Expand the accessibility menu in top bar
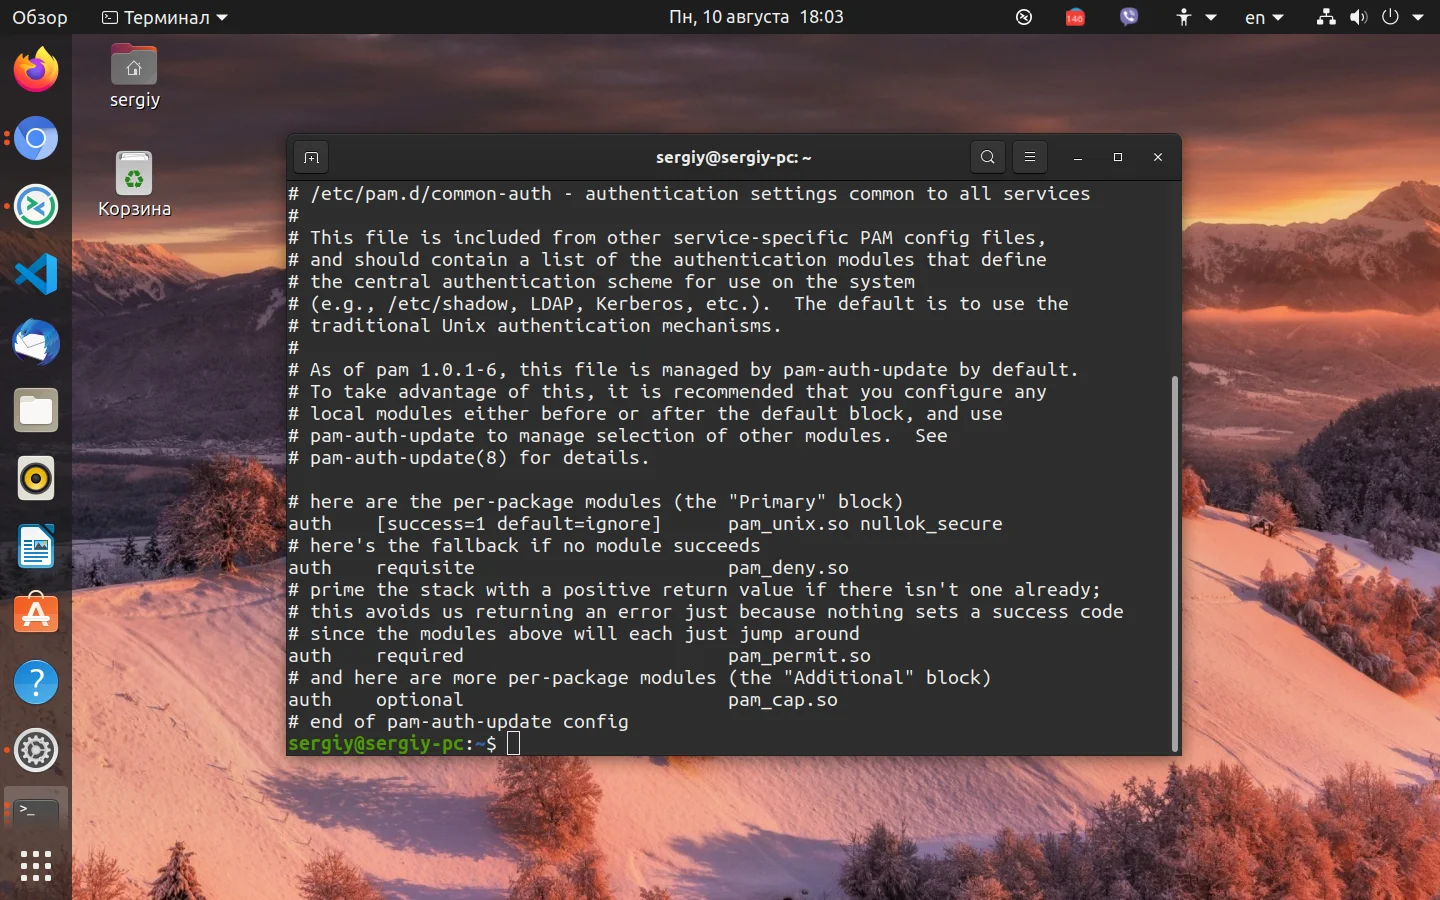 coord(1196,17)
